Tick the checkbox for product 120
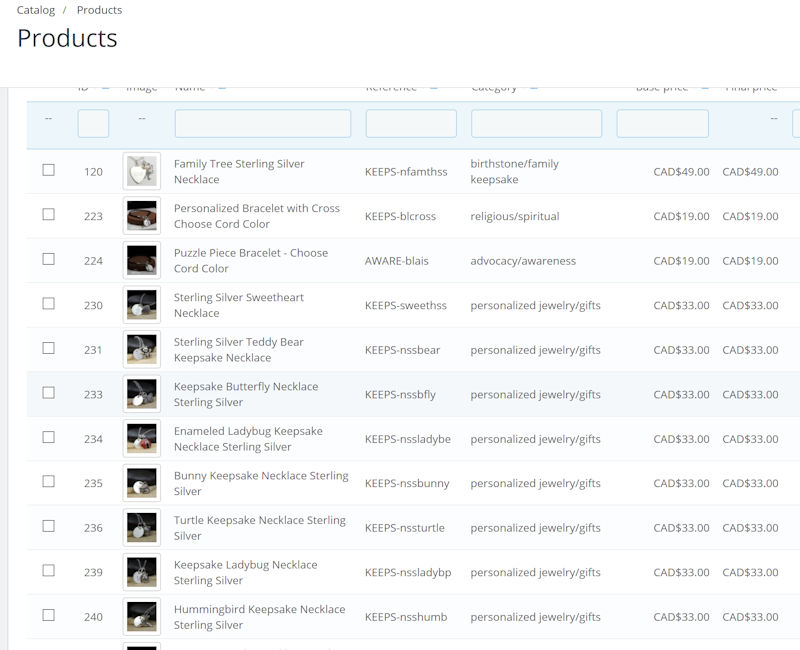The width and height of the screenshot is (800, 650). 48,170
